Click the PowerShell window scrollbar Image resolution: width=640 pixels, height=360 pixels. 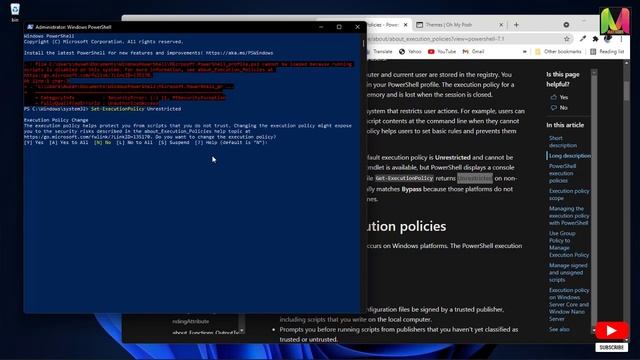tap(363, 42)
